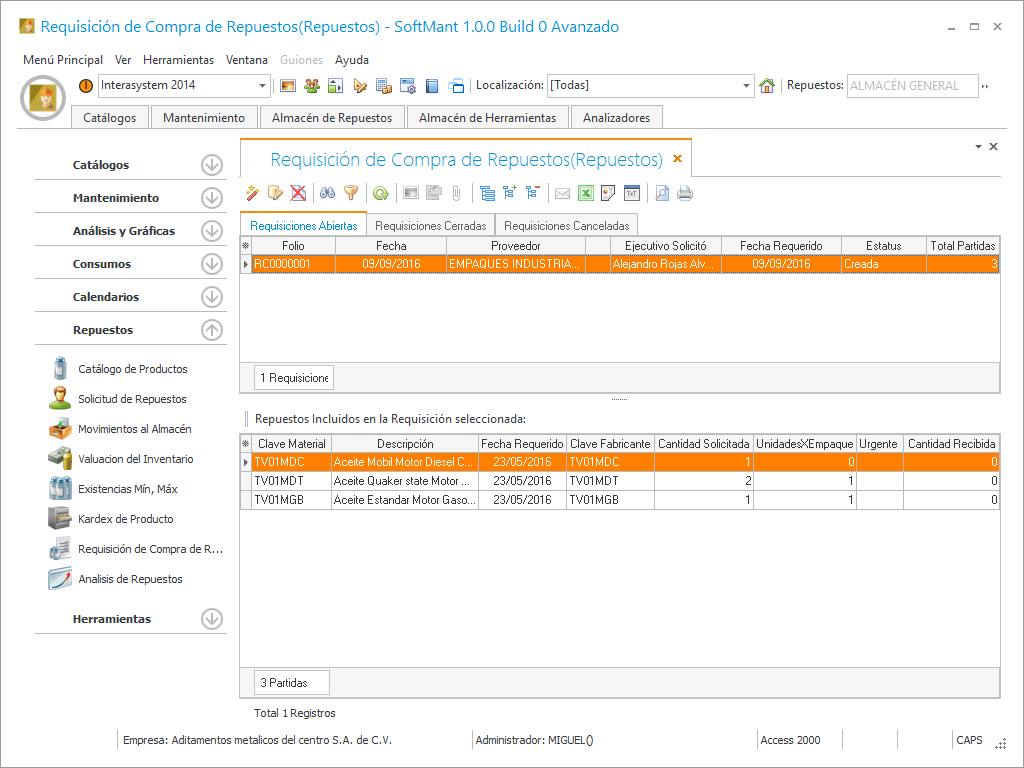Screen dimensions: 1024x768
Task: Export the list with the Excel icon
Action: pyautogui.click(x=586, y=193)
